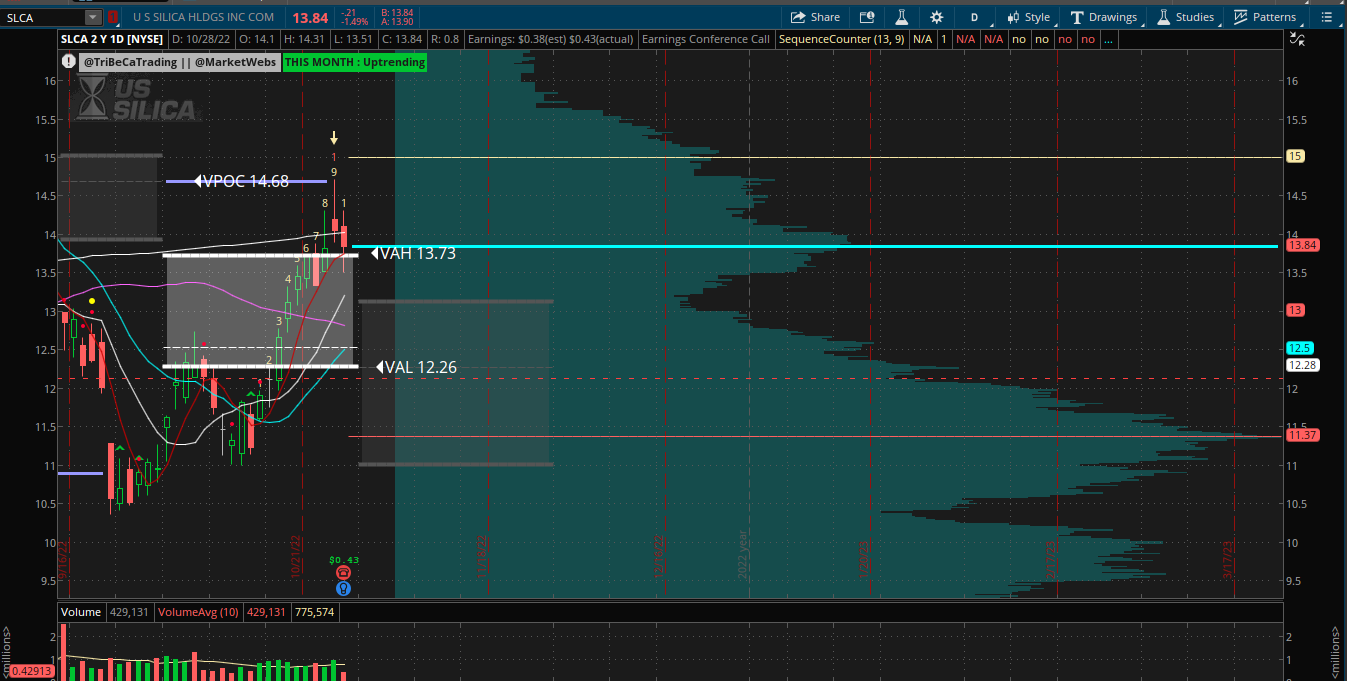Click the SLCA 2 Y 1D [NYSE] label
1347x681 pixels.
click(110, 39)
